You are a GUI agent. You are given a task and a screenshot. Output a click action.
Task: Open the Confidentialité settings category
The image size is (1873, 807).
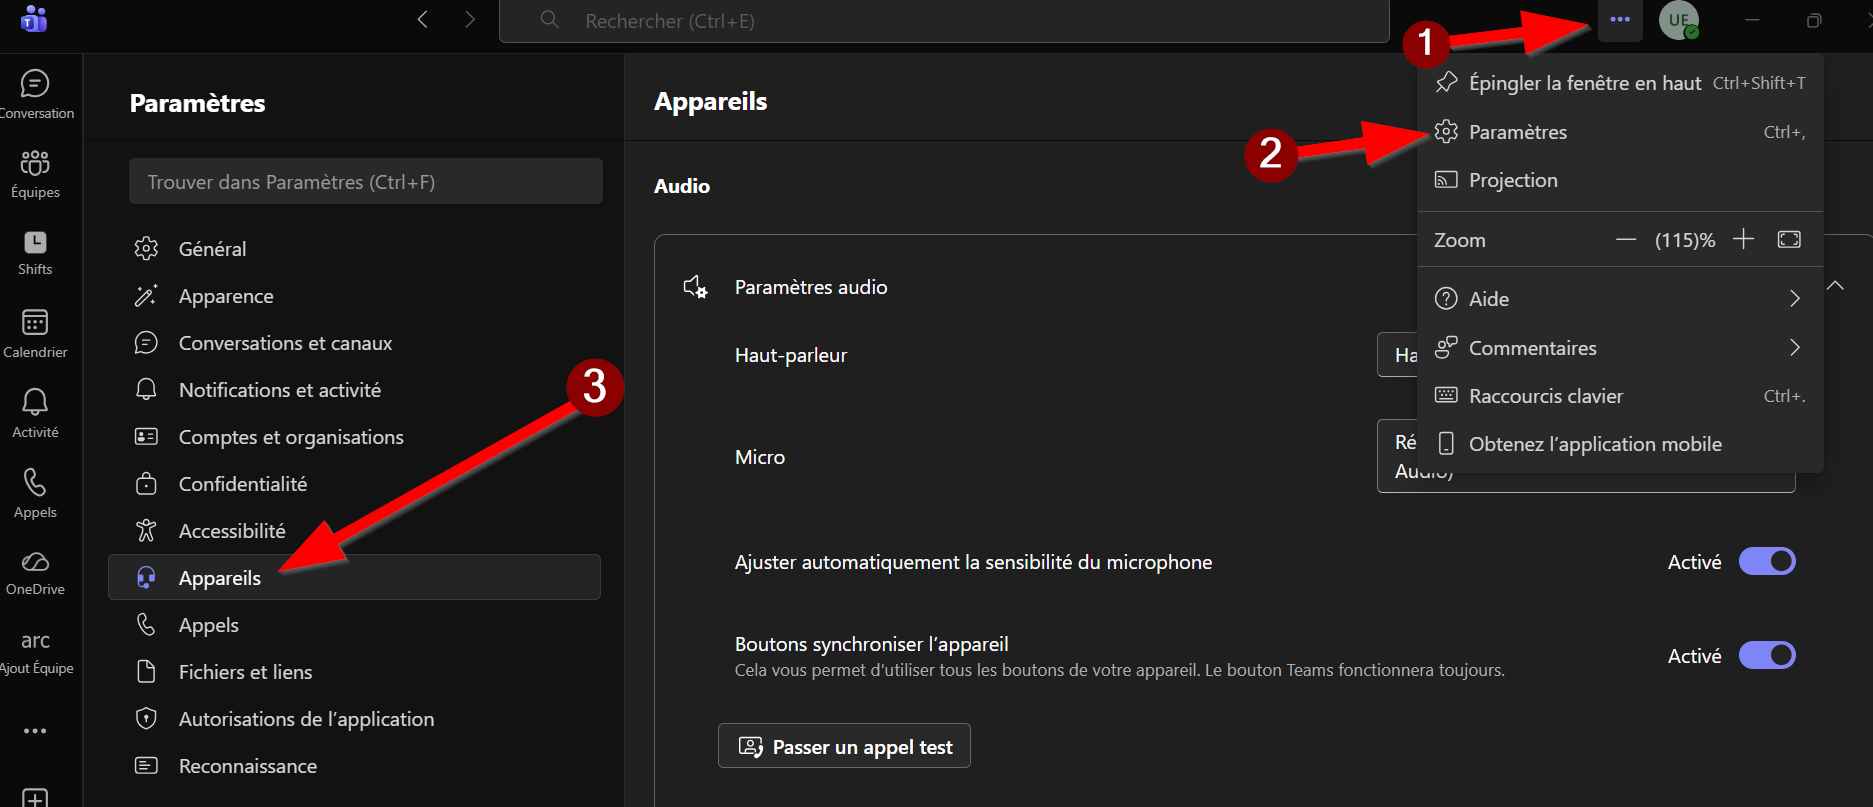[x=242, y=484]
